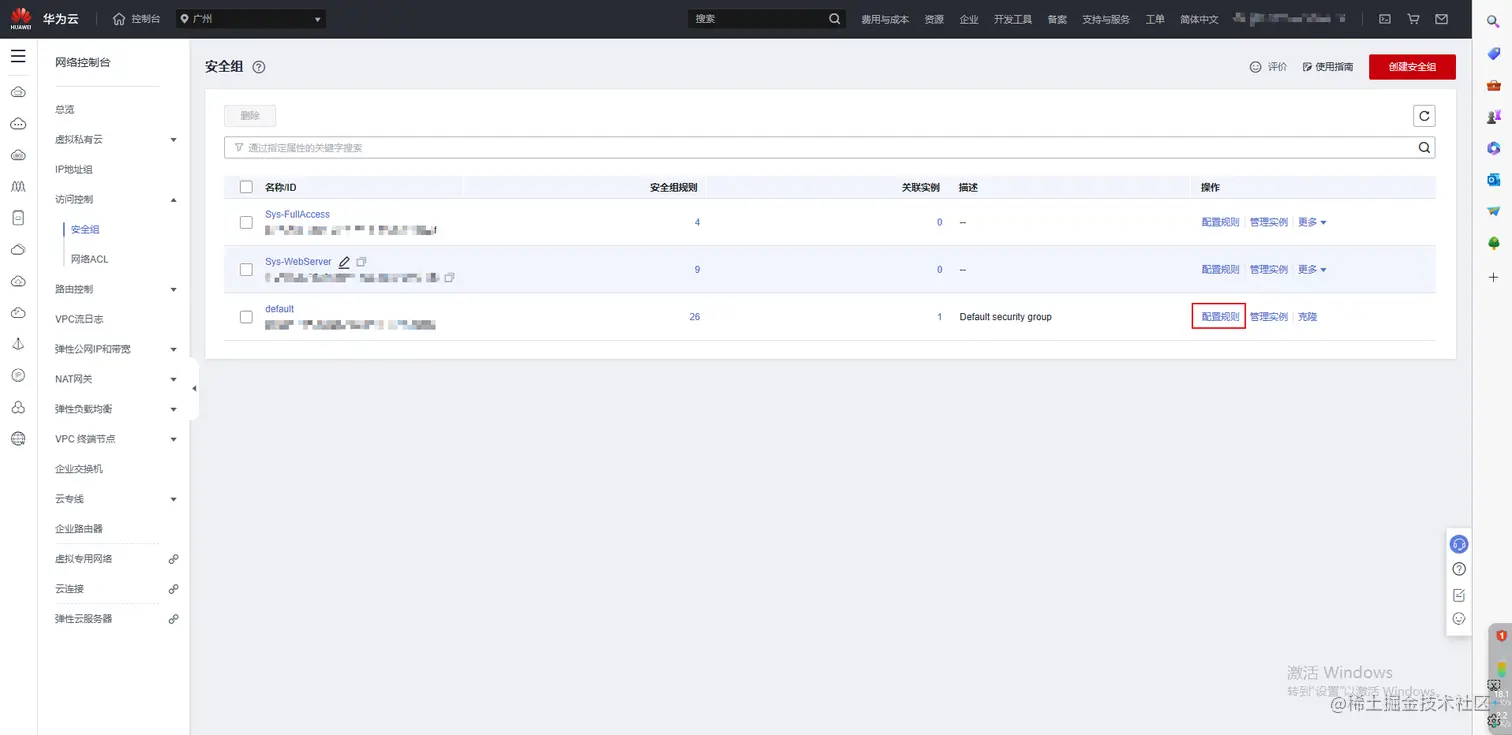
Task: Open the blue shopping tag sidebar icon
Action: (x=1494, y=53)
